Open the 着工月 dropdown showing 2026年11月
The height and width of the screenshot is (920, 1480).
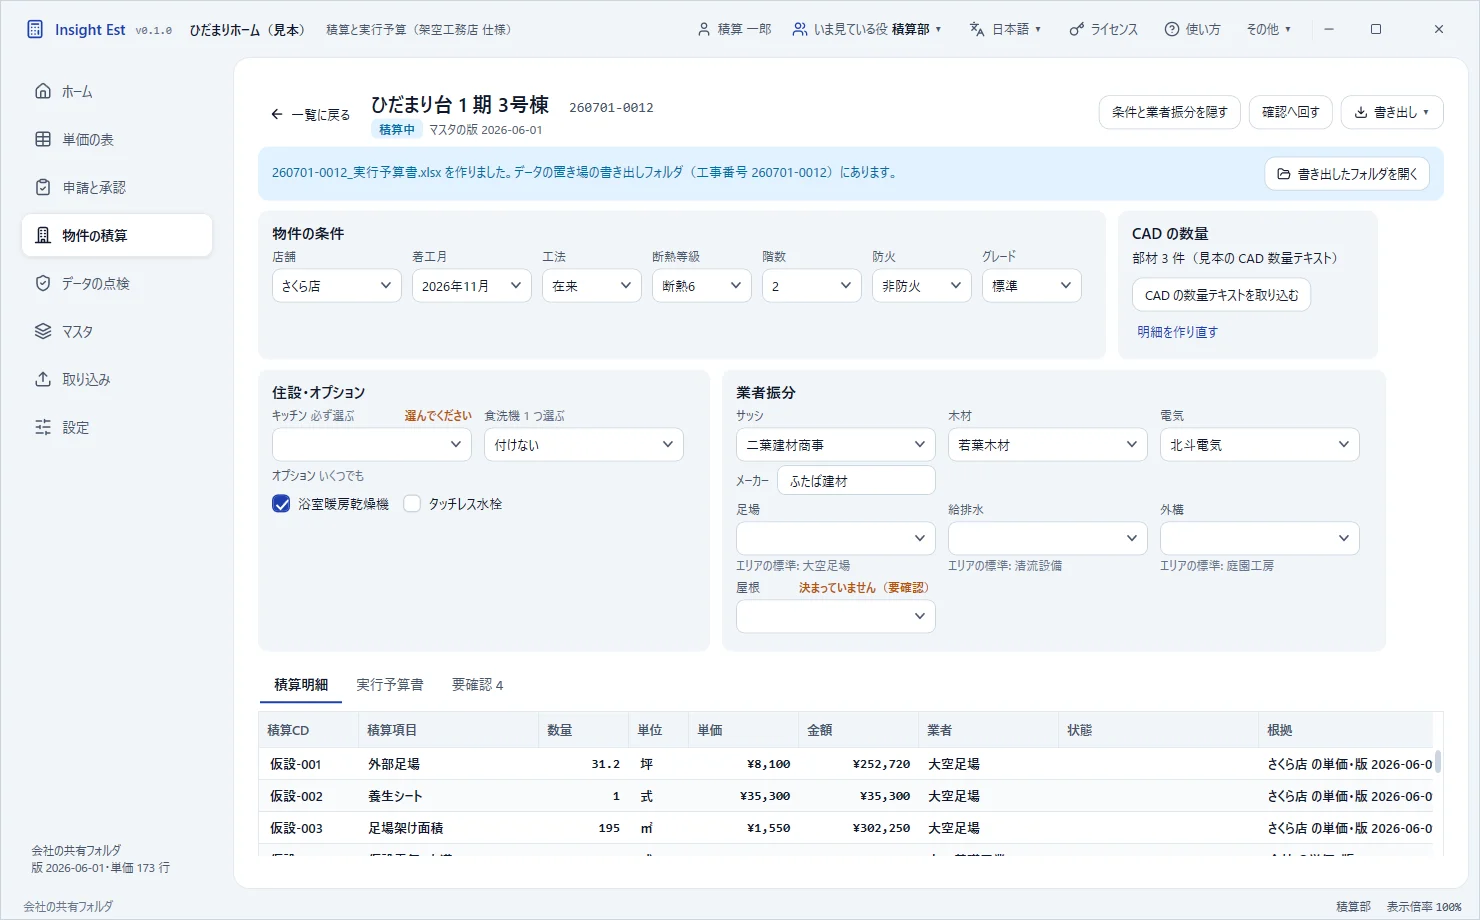click(472, 286)
